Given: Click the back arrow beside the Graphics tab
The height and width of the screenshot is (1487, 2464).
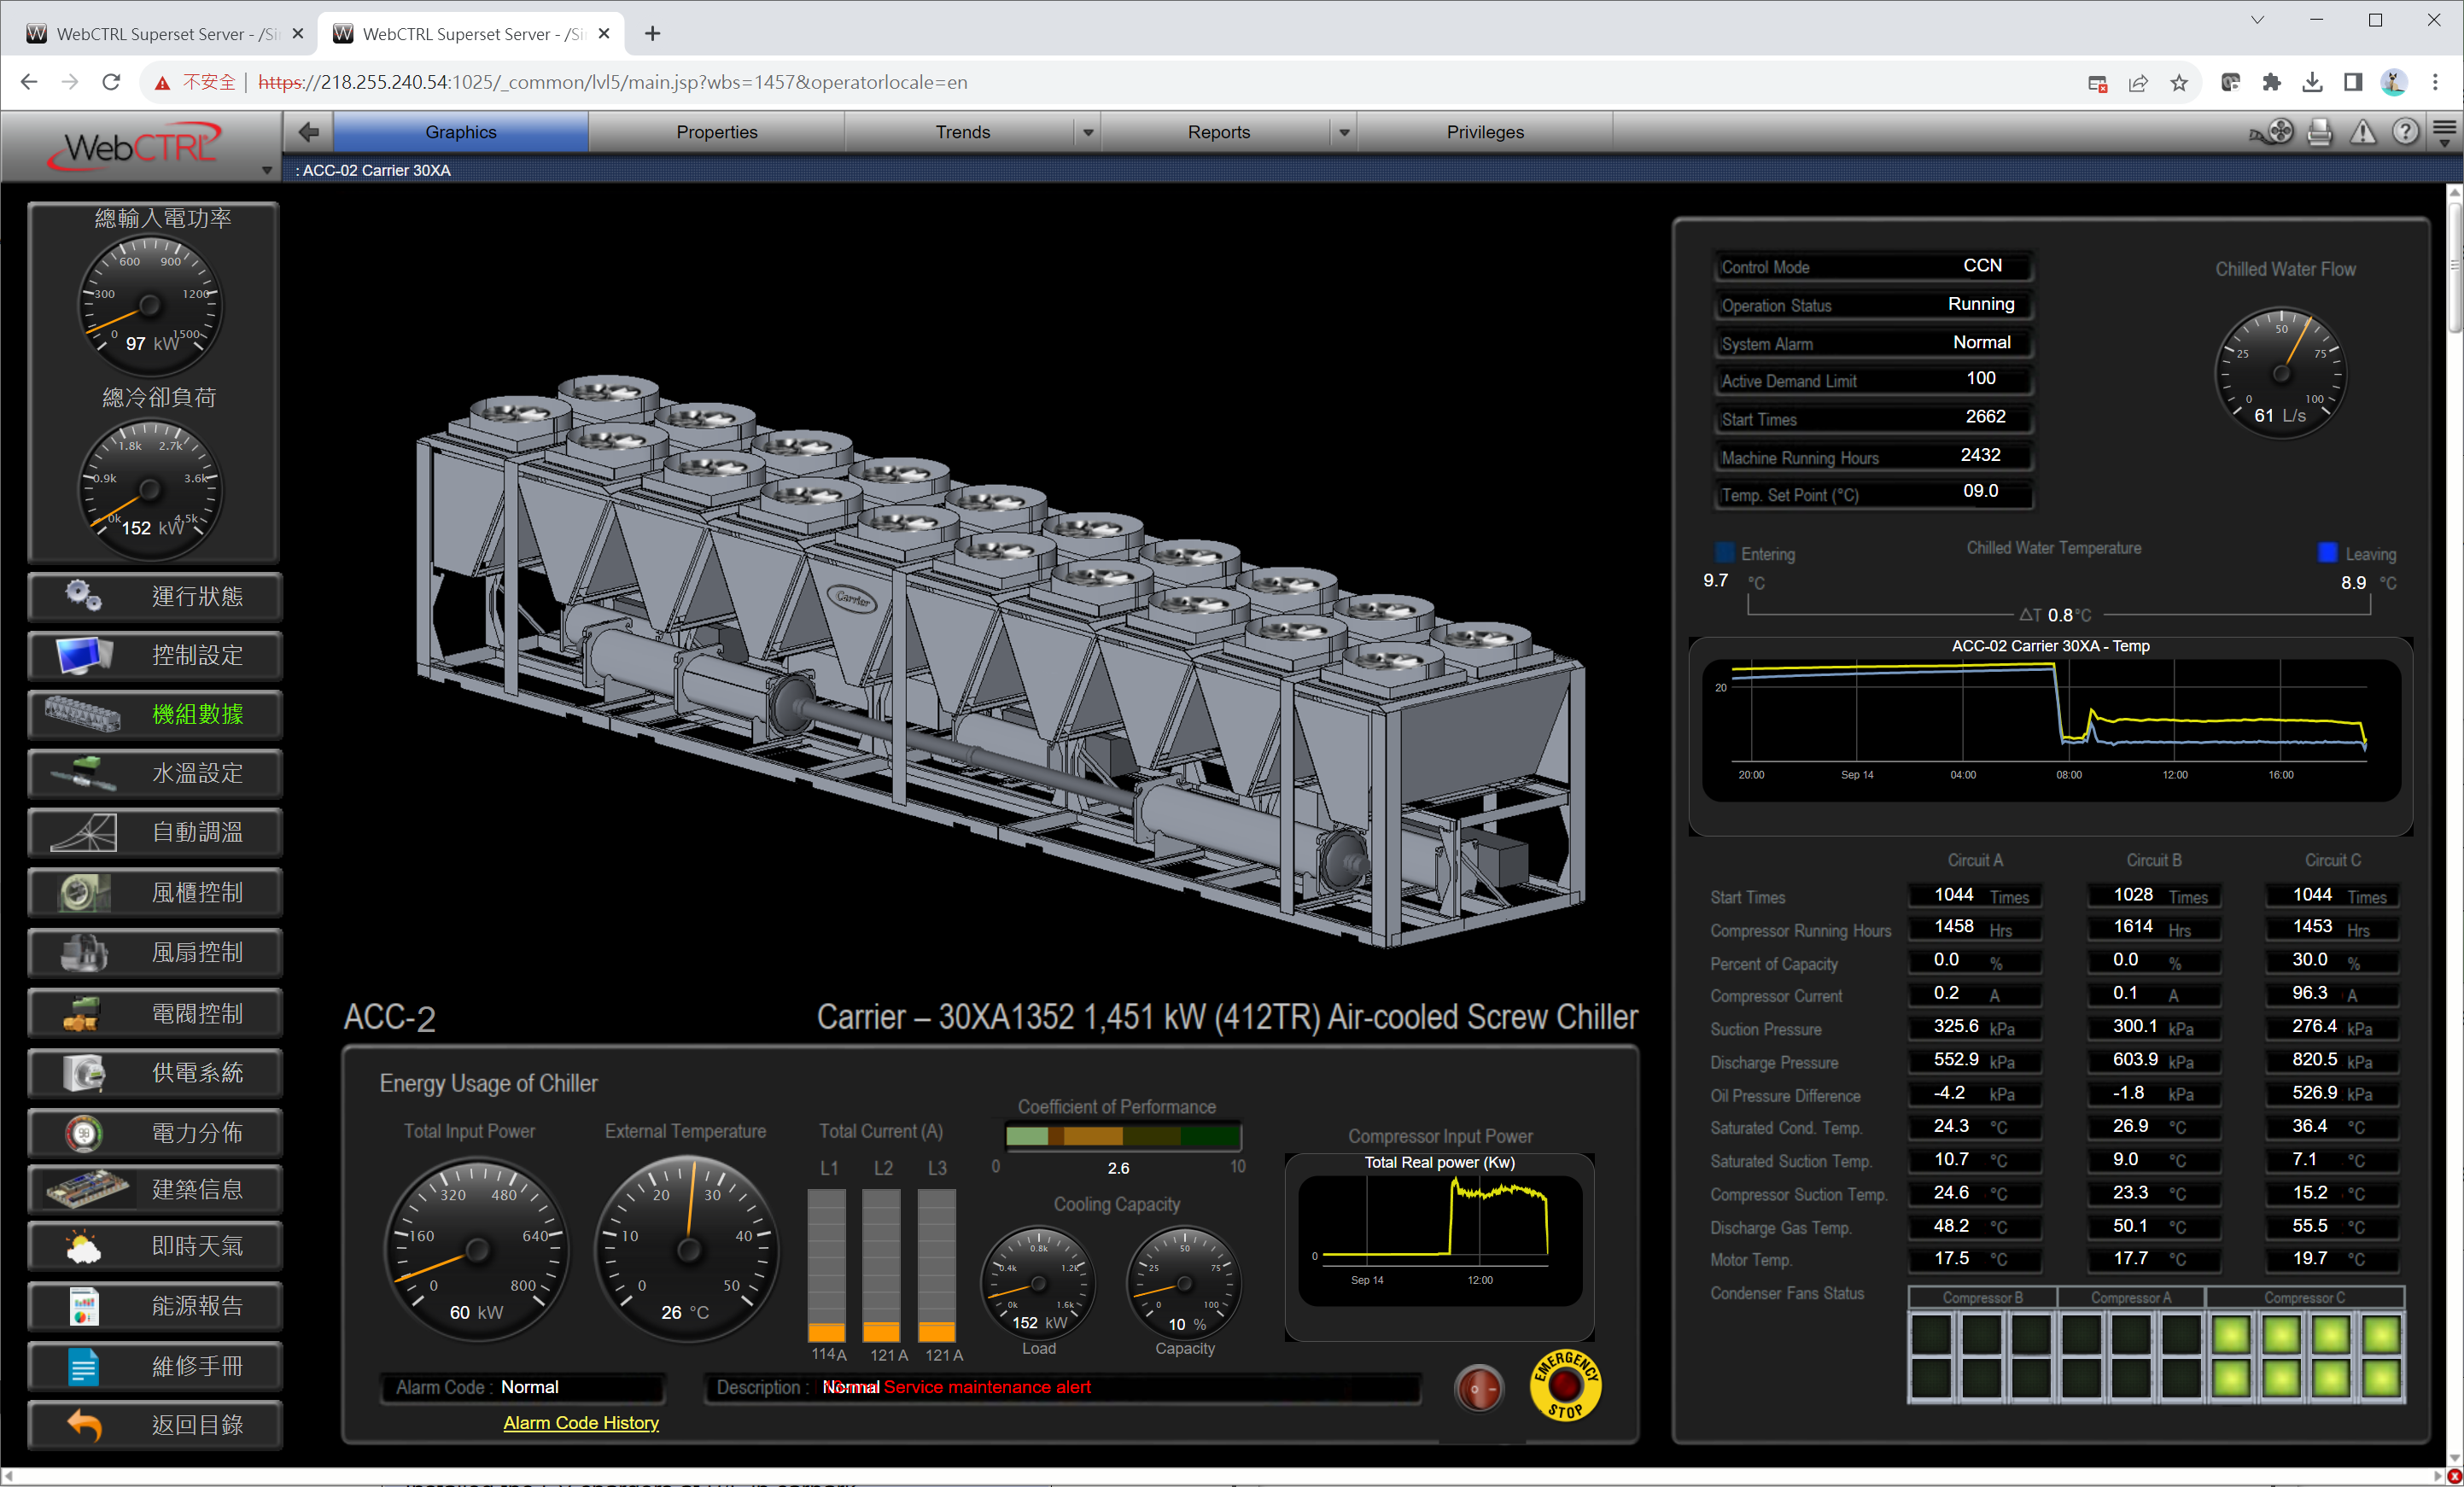Looking at the screenshot, I should (x=309, y=131).
